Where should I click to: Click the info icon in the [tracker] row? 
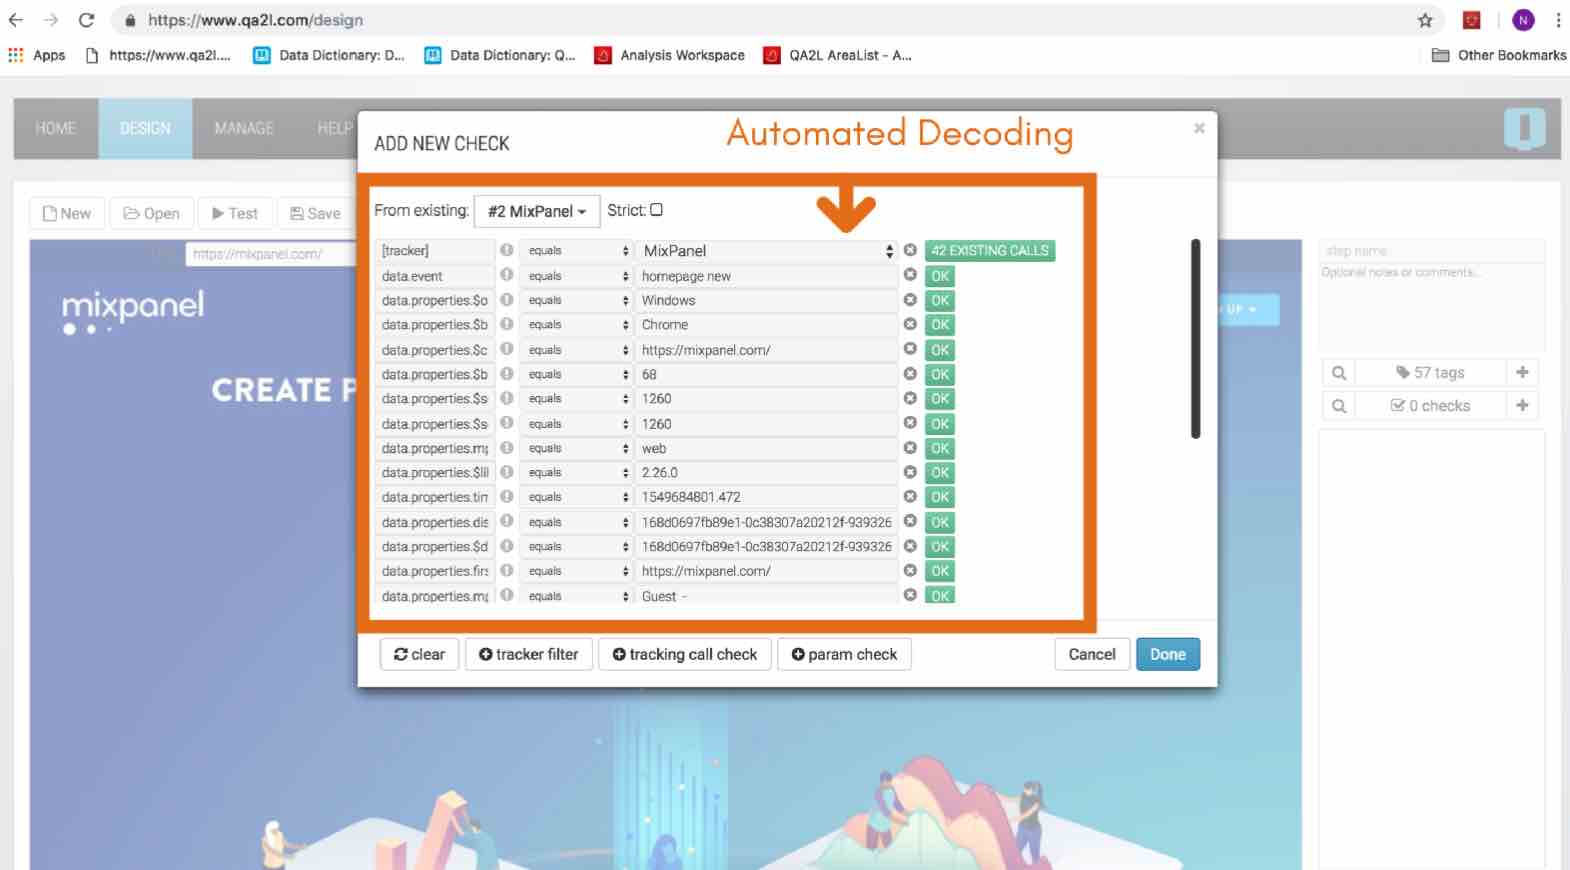[x=507, y=250]
